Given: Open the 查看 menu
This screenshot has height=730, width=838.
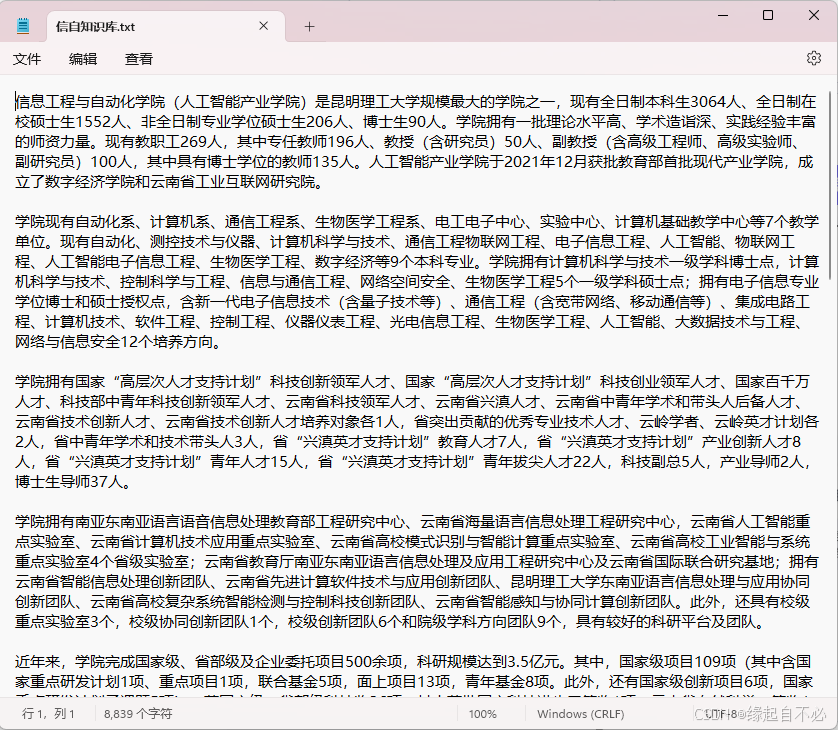Looking at the screenshot, I should (139, 59).
